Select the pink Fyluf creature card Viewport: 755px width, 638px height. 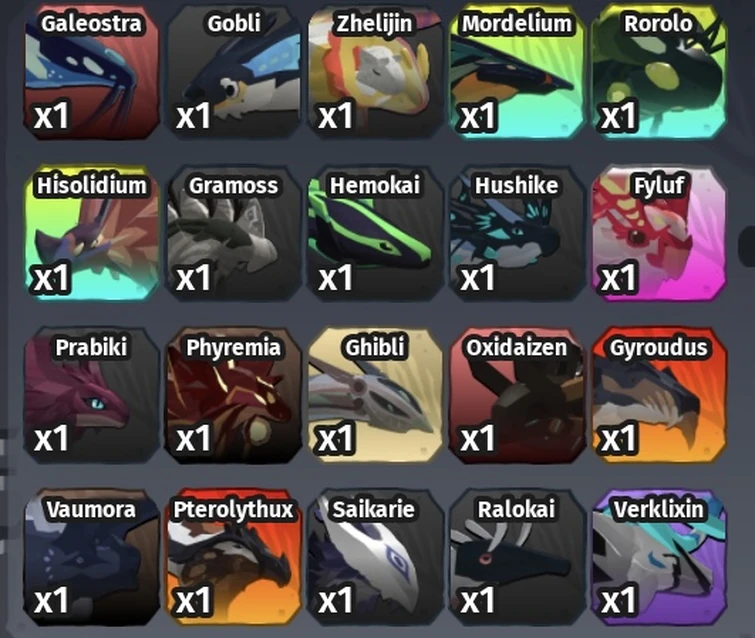[x=659, y=234]
